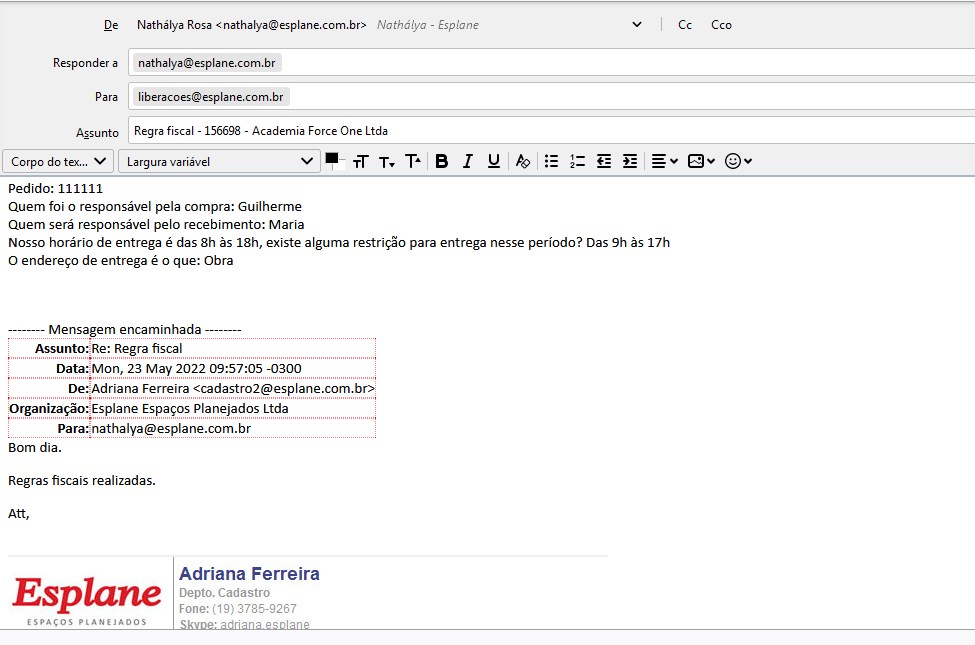Viewport: 975px width, 645px height.
Task: Toggle underline formatting
Action: pos(493,161)
